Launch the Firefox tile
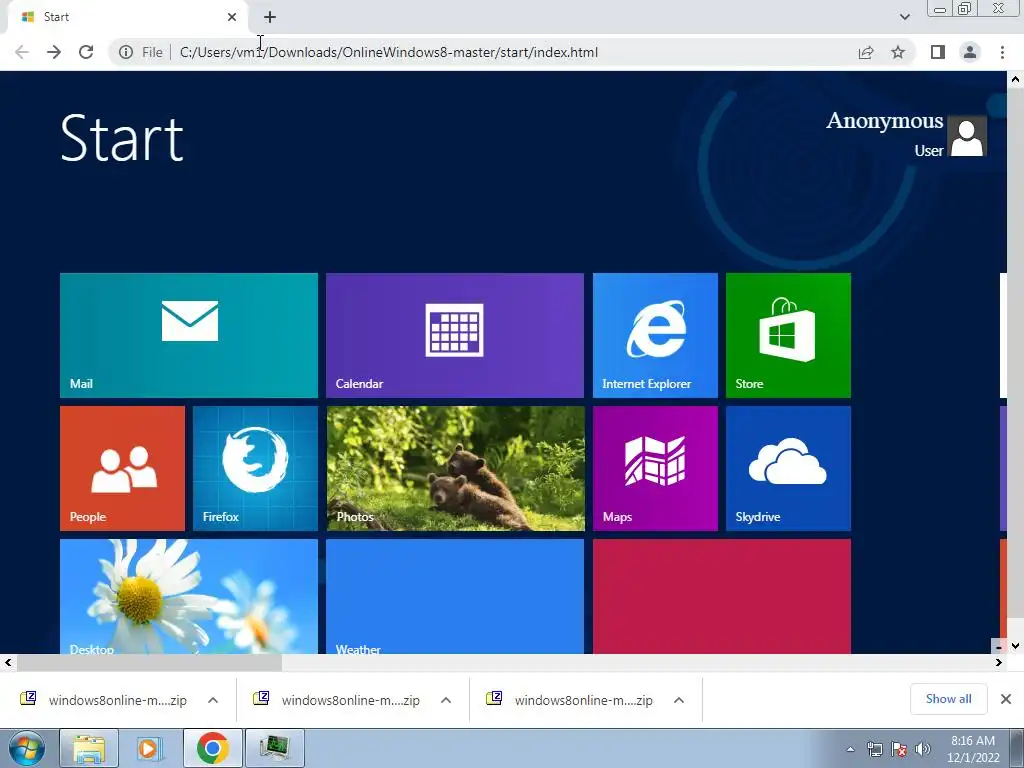The width and height of the screenshot is (1024, 768). click(x=255, y=468)
